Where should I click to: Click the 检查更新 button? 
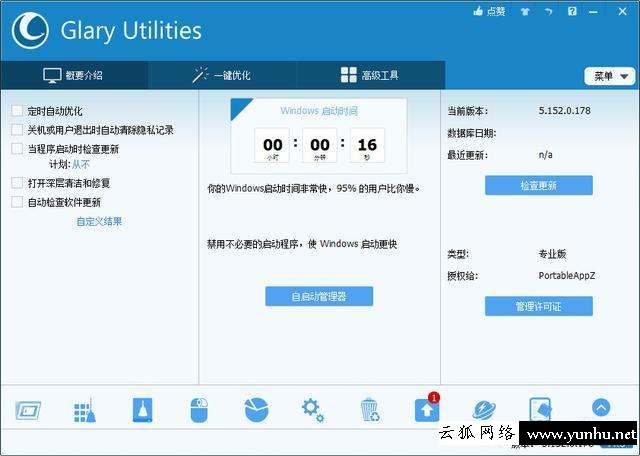(x=539, y=185)
